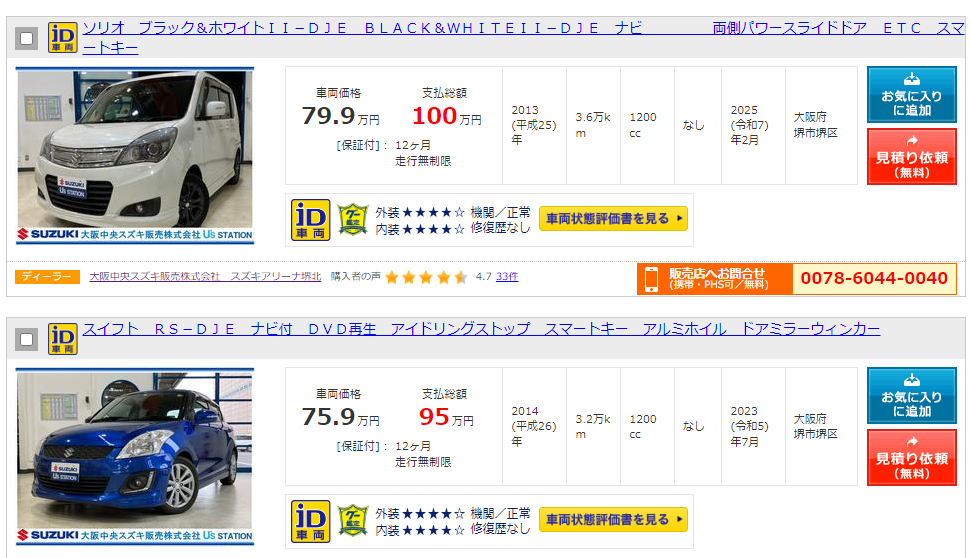Click the green certification emblem in スイフト evaluation
The height and width of the screenshot is (558, 971).
(x=353, y=520)
